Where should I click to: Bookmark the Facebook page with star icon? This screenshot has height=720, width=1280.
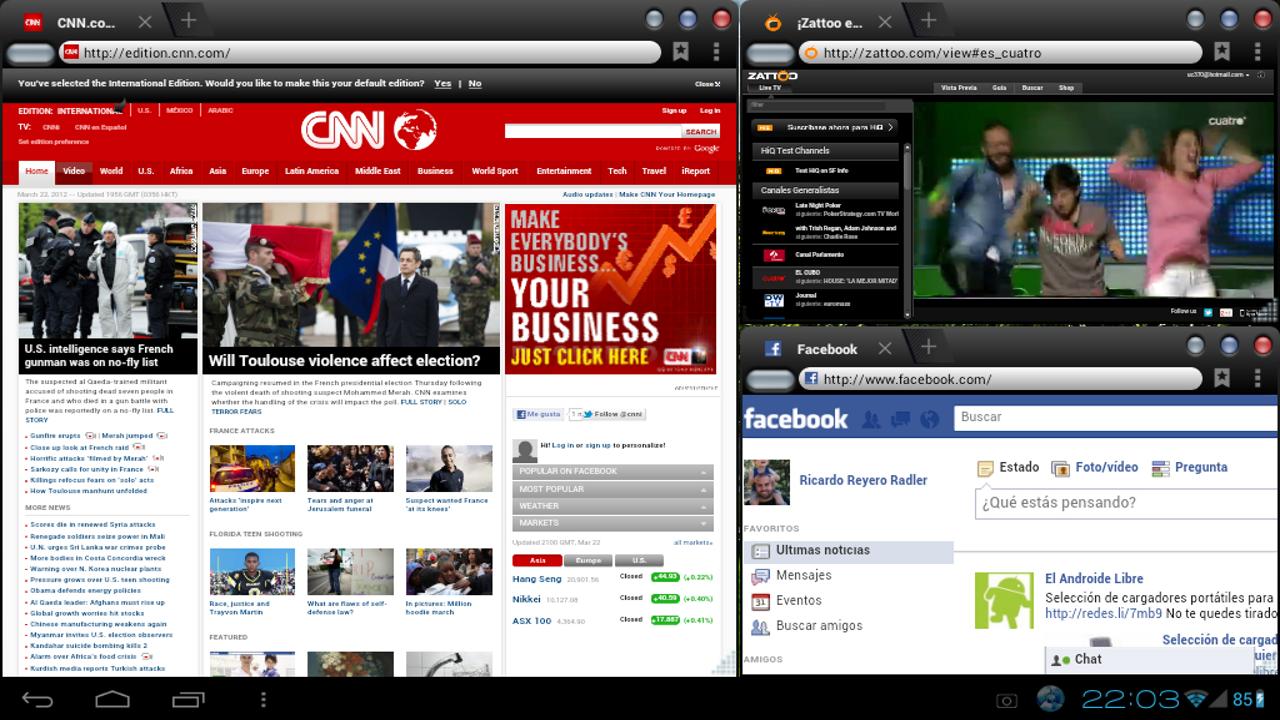[1222, 378]
